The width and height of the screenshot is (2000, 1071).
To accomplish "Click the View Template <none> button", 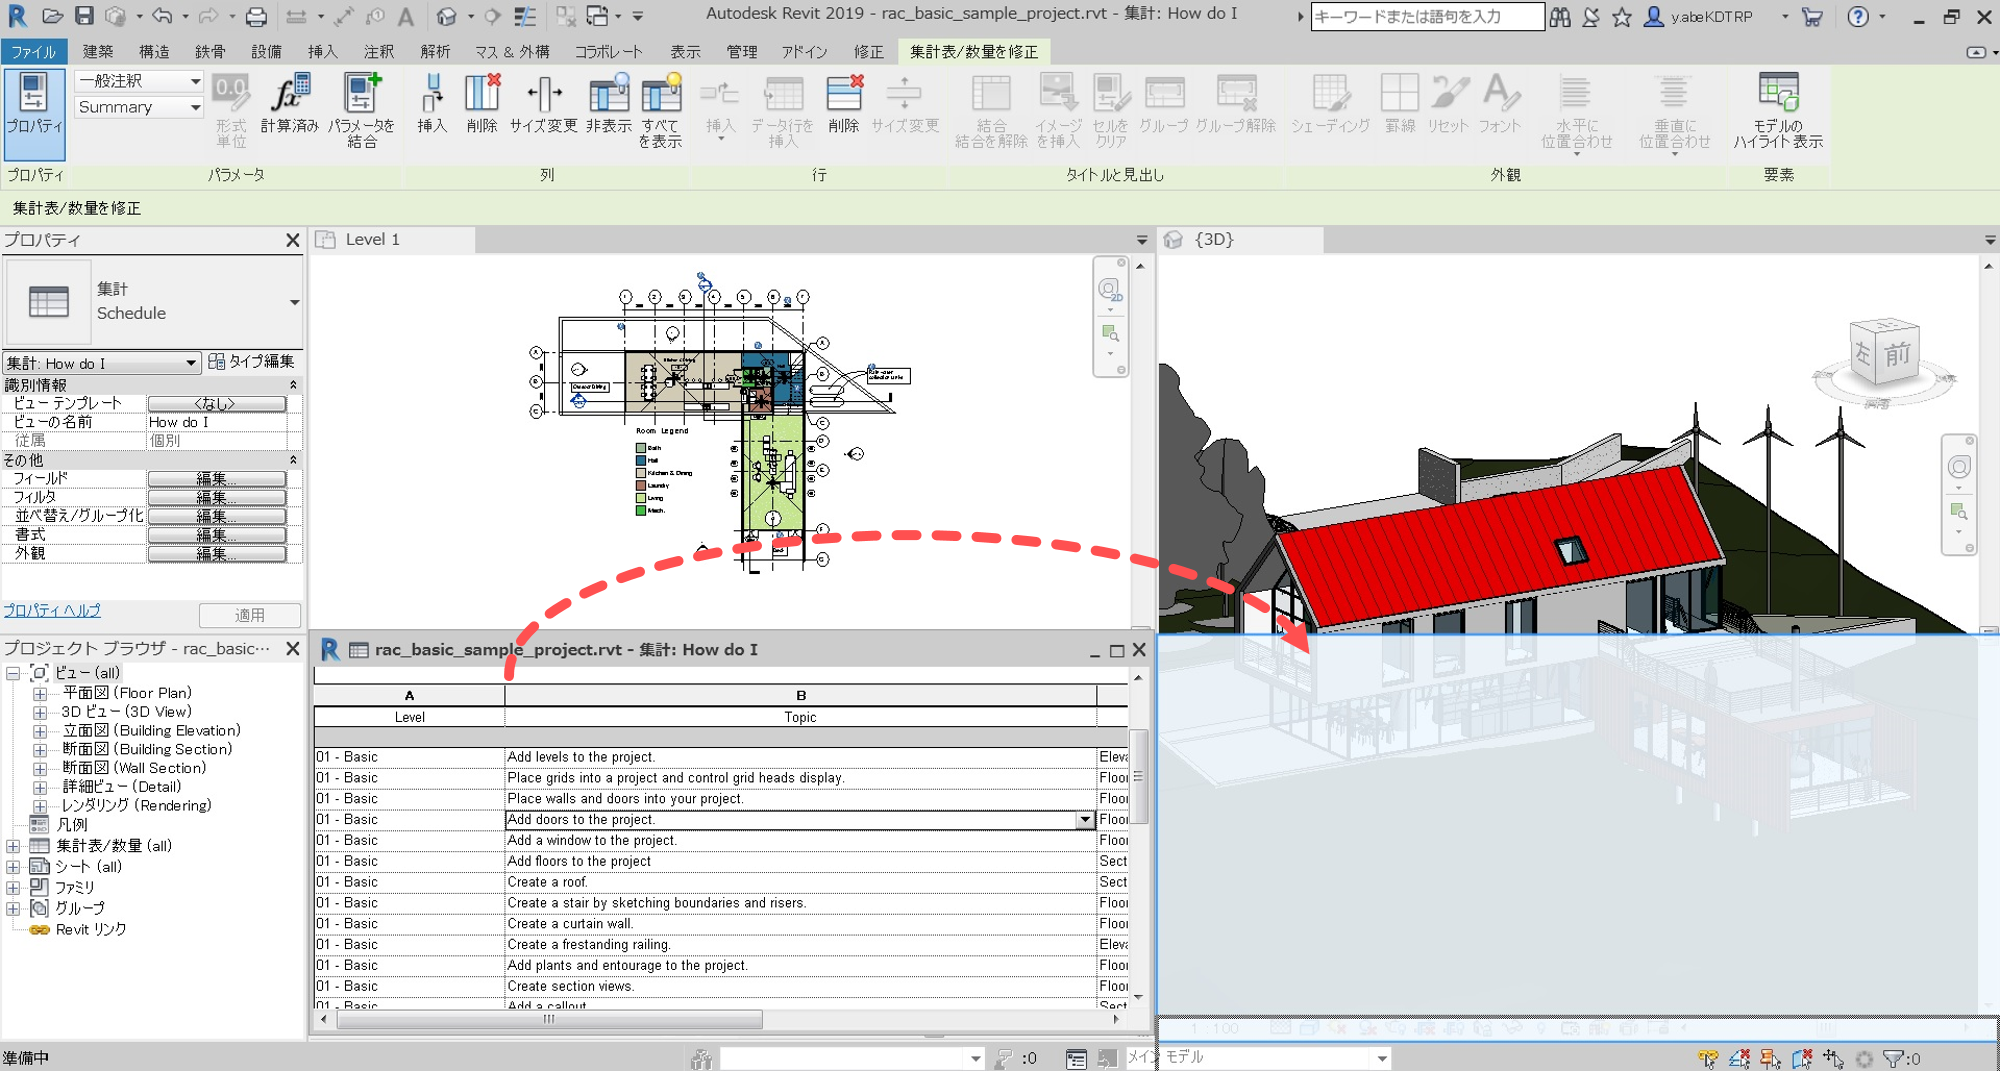I will point(217,404).
